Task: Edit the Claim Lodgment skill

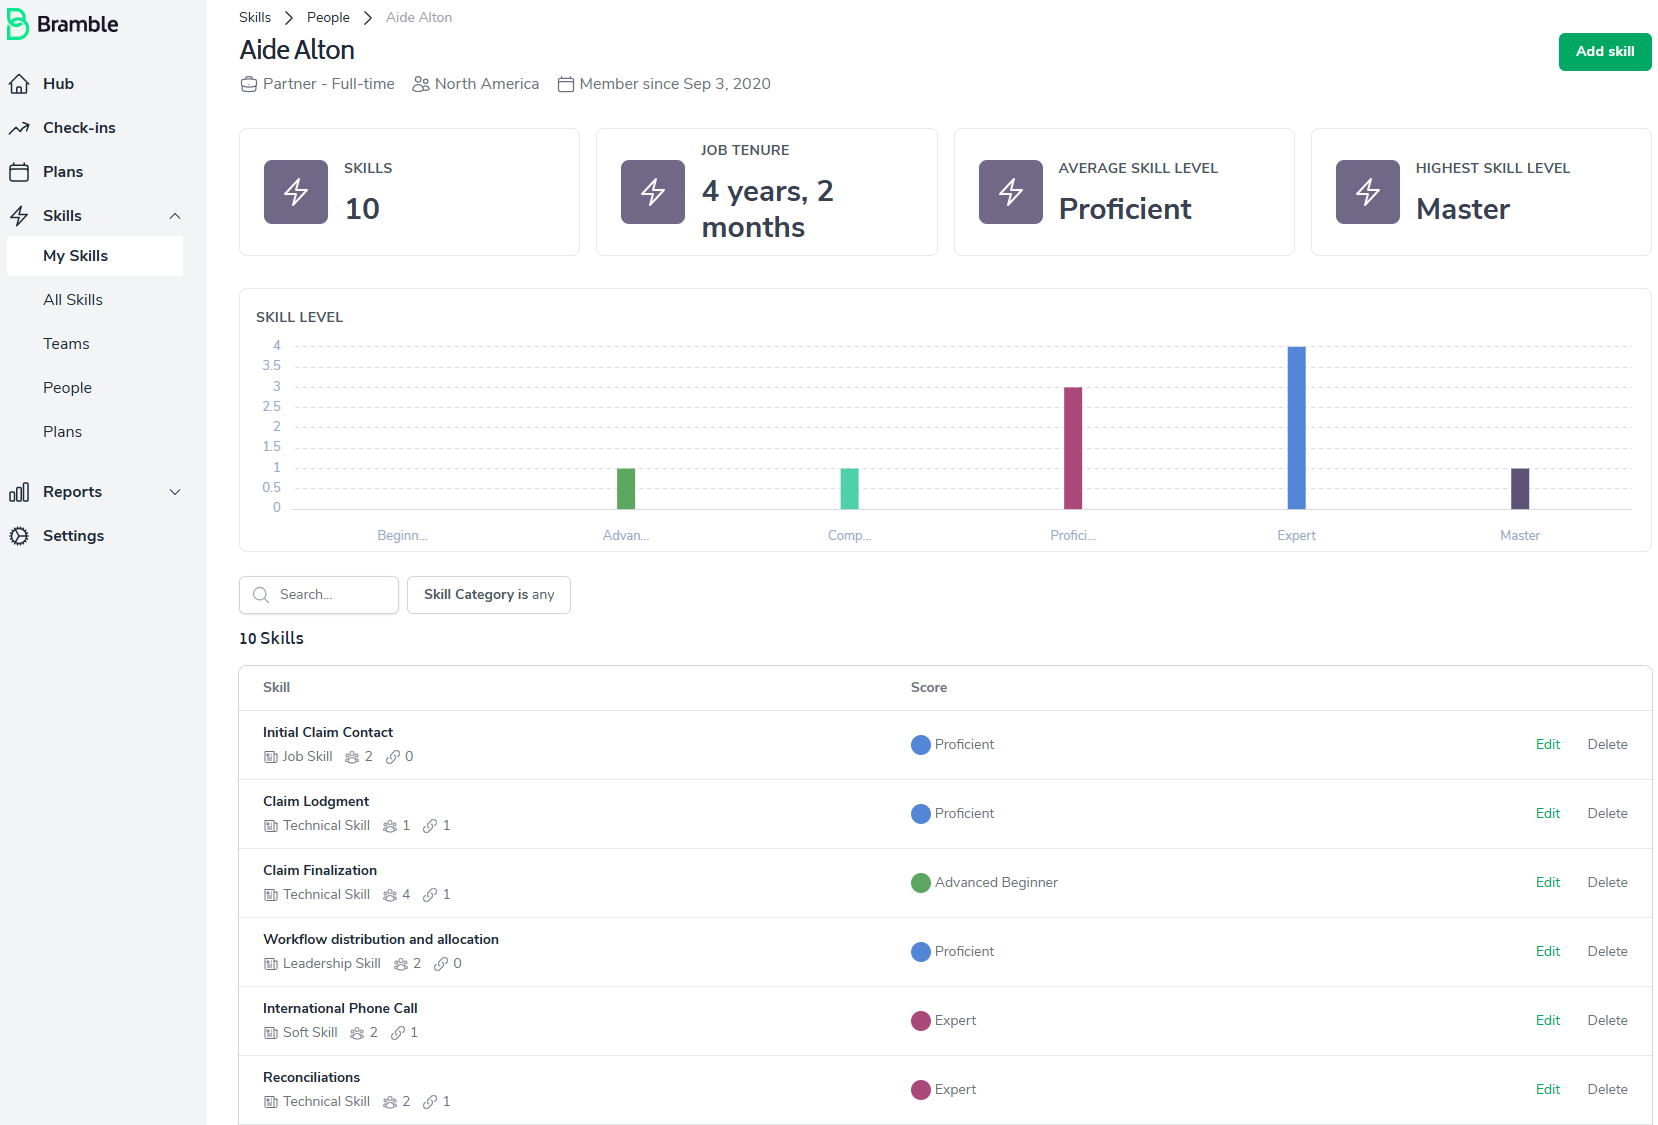Action: pos(1548,814)
